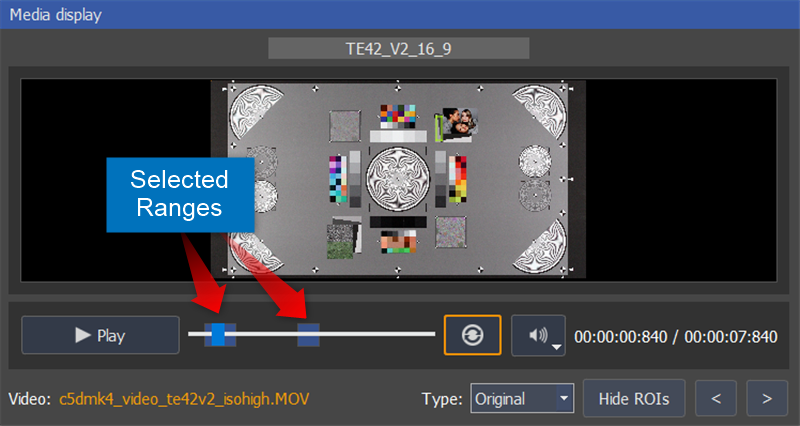Click the current time 00:00:00:840
The height and width of the screenshot is (426, 800).
(x=620, y=337)
